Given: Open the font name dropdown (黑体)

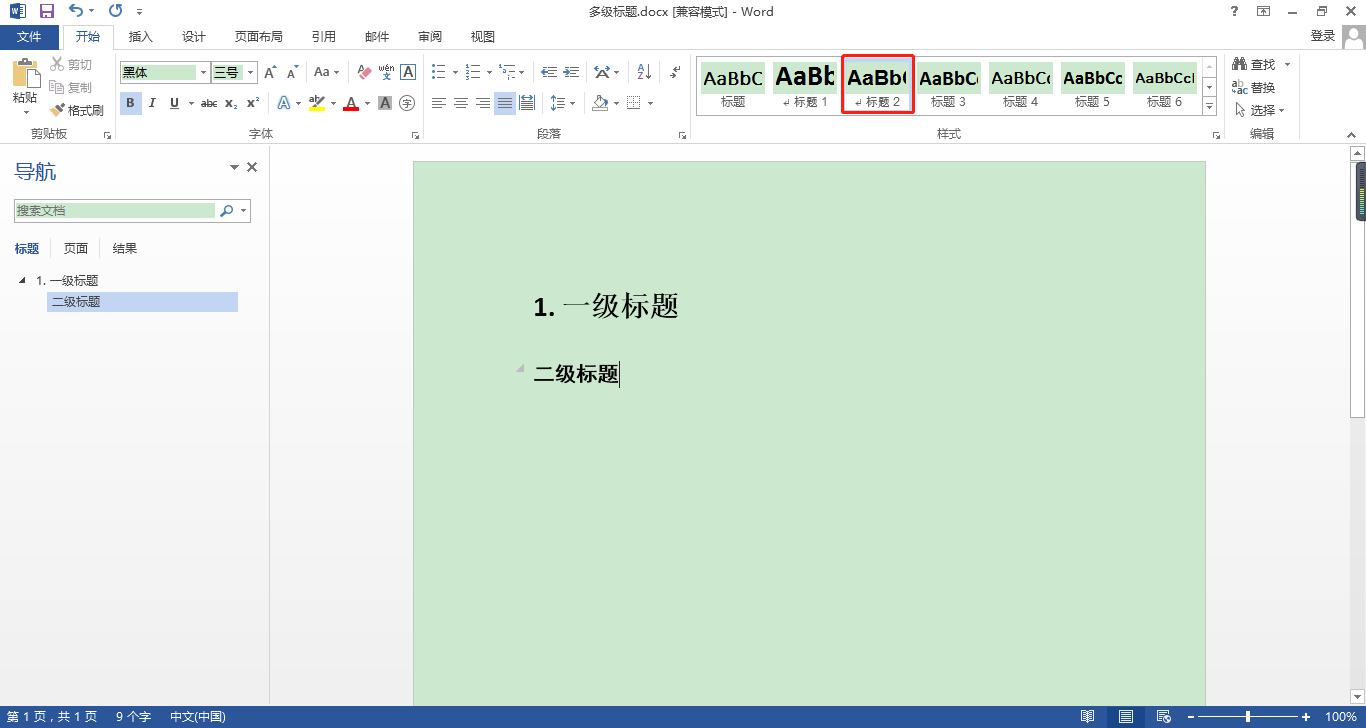Looking at the screenshot, I should 203,72.
